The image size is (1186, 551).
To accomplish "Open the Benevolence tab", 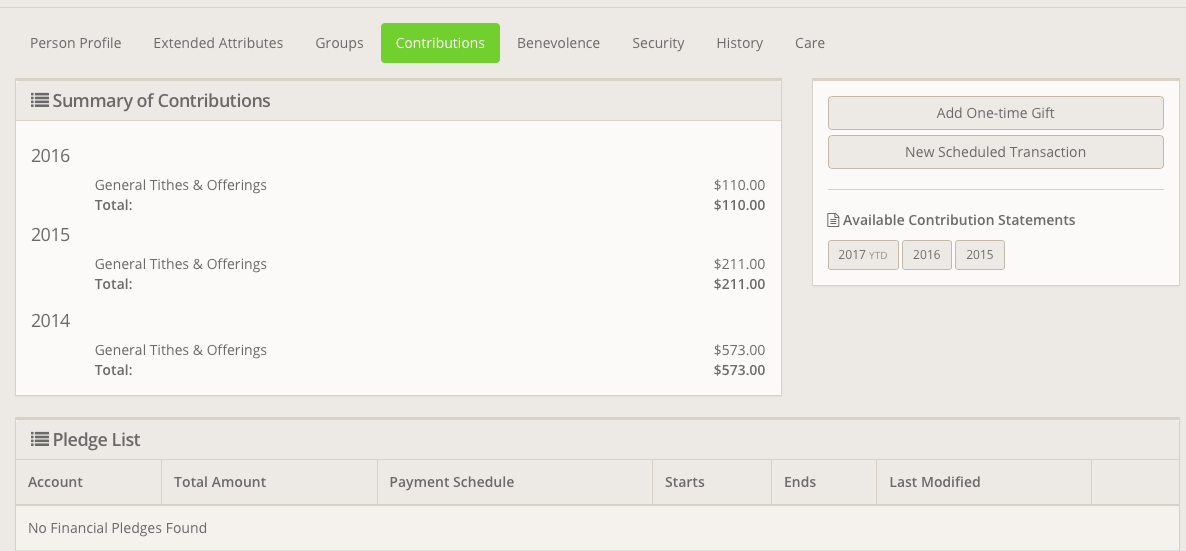I will point(558,43).
